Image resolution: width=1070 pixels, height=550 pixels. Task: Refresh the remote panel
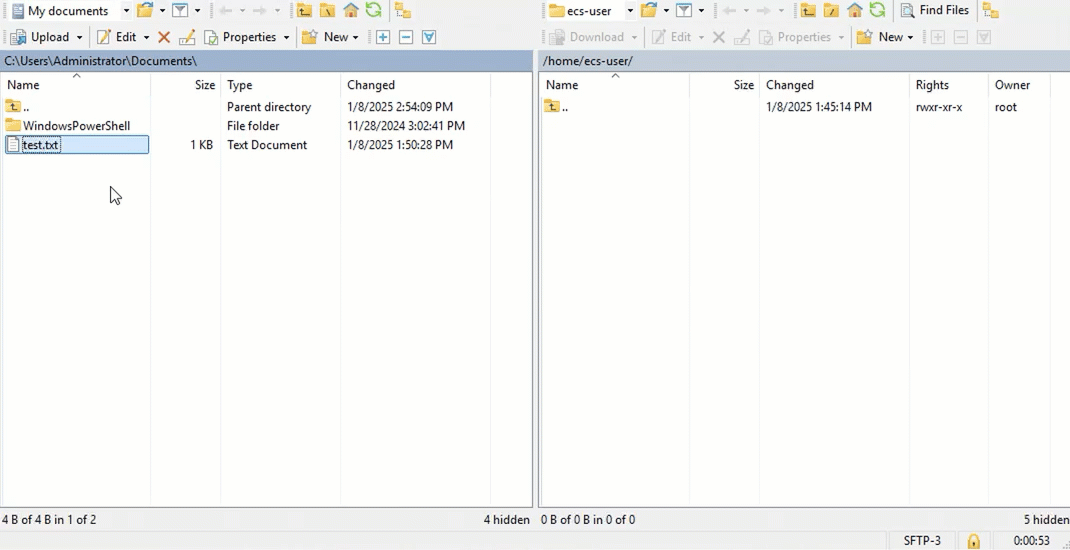(x=878, y=10)
